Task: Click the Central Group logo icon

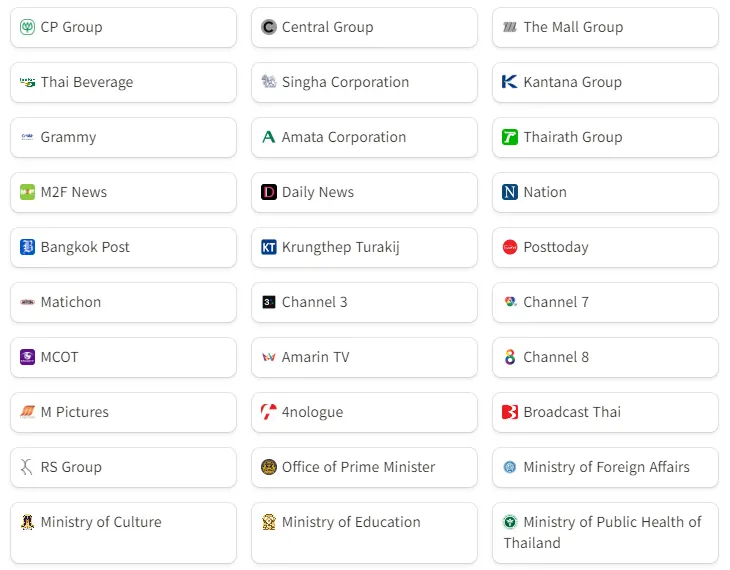Action: (269, 27)
